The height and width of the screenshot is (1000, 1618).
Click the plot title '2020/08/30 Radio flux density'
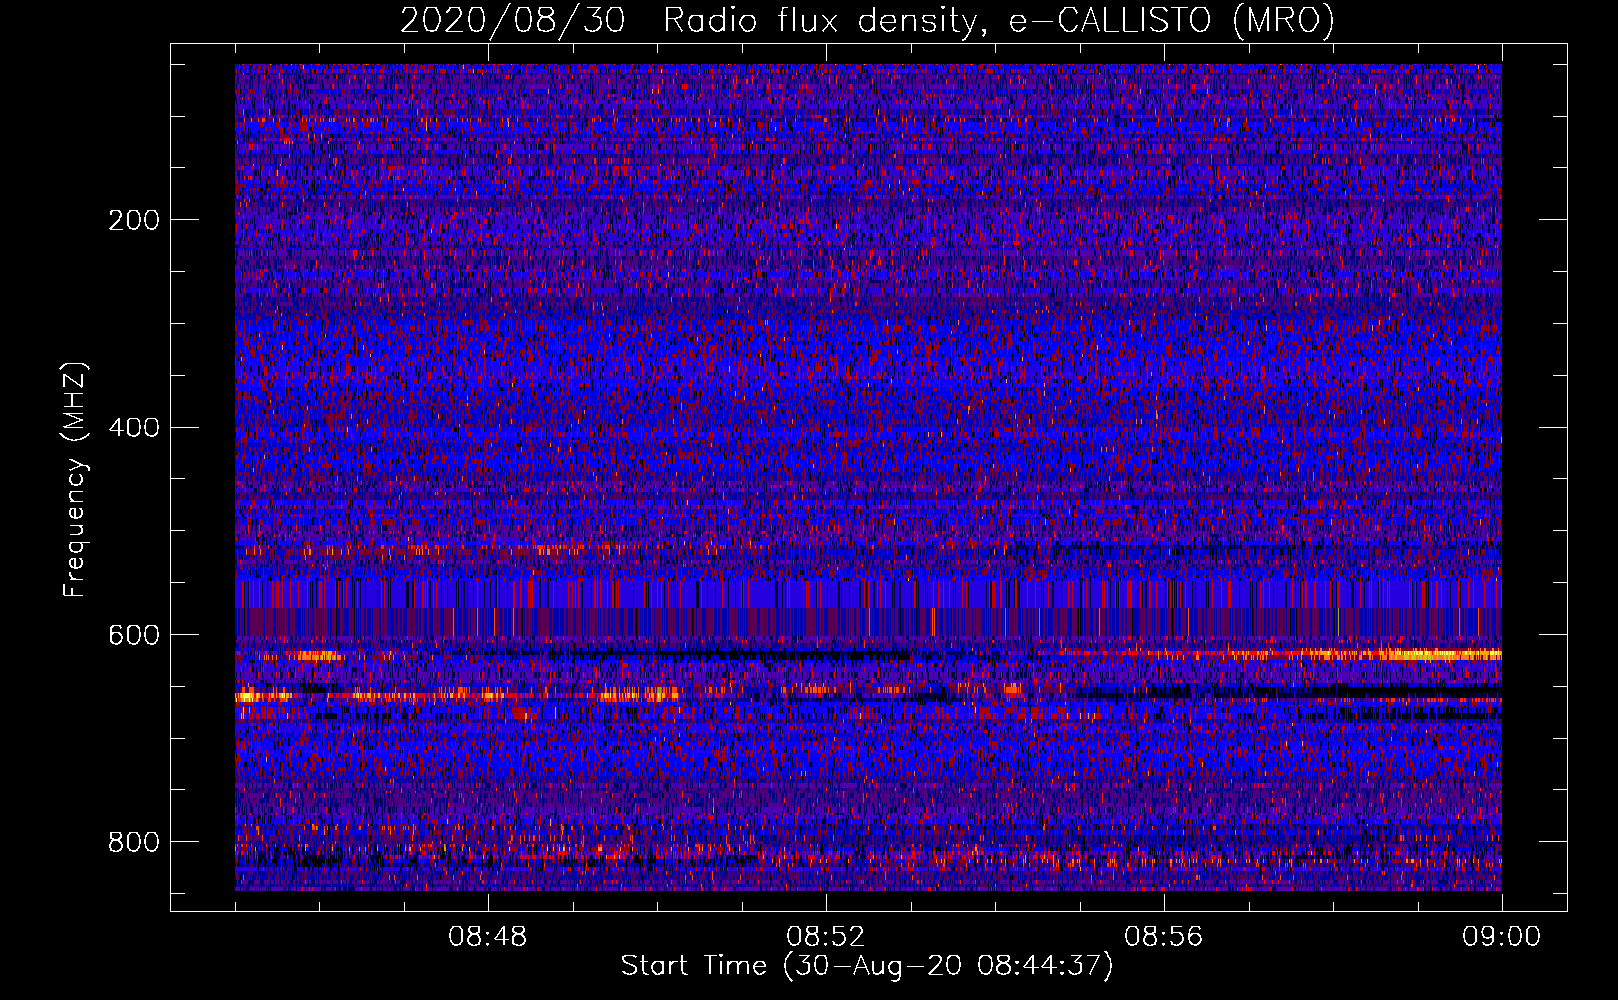tap(867, 21)
